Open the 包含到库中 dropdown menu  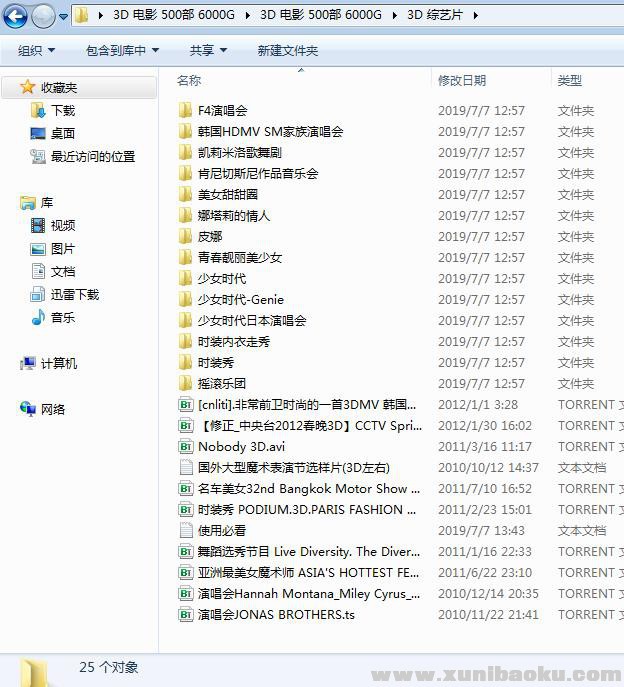click(x=122, y=50)
